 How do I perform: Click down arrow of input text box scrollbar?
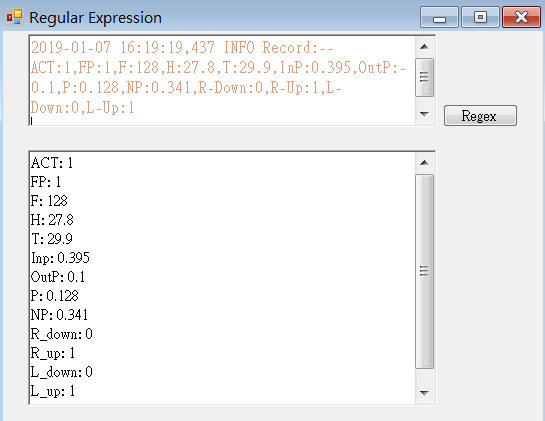coord(424,114)
